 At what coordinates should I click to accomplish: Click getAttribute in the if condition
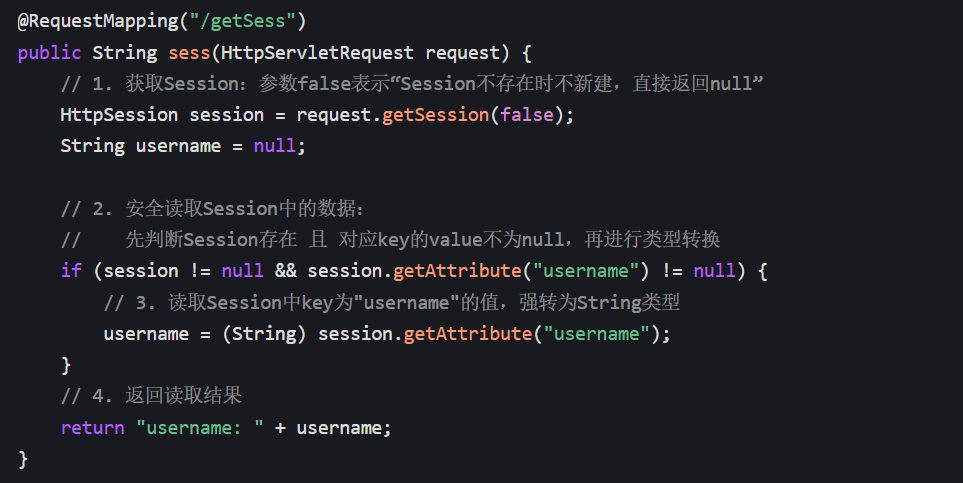point(457,271)
